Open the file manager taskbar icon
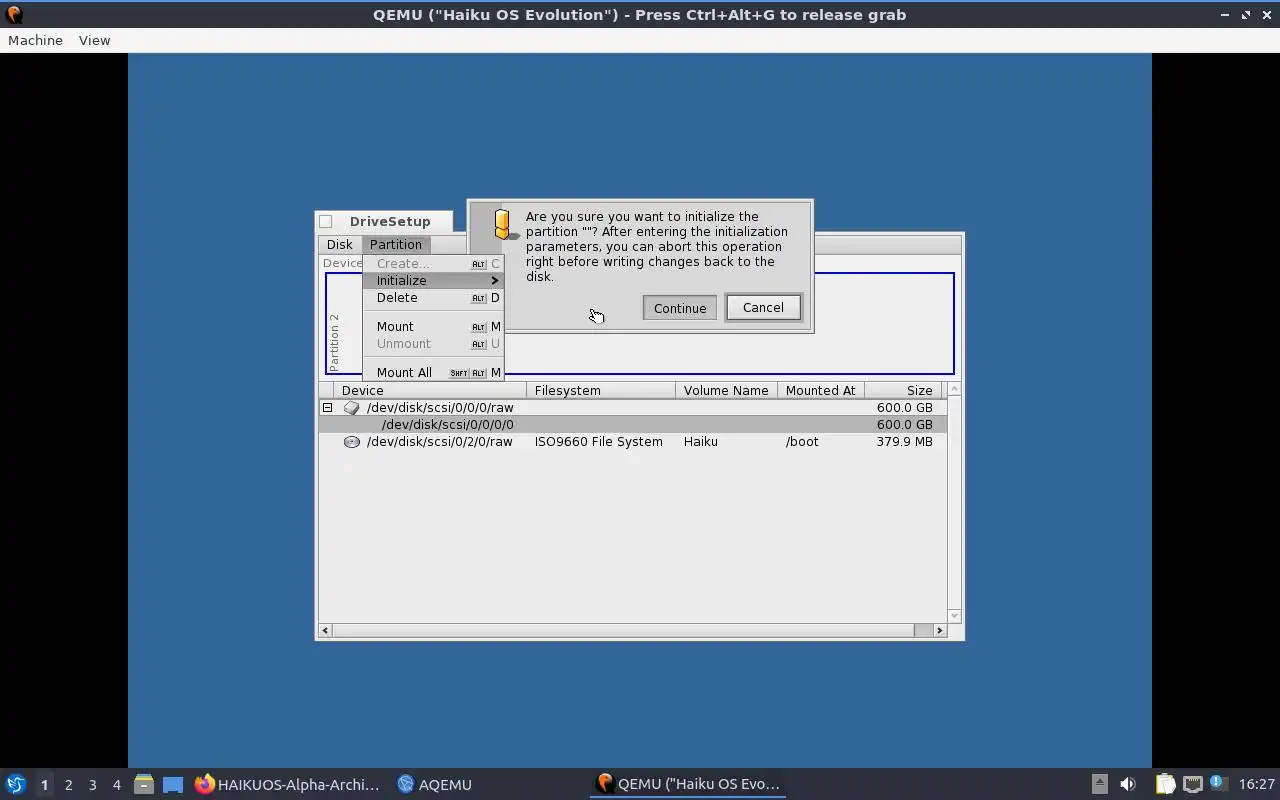The image size is (1280, 800). pyautogui.click(x=143, y=784)
